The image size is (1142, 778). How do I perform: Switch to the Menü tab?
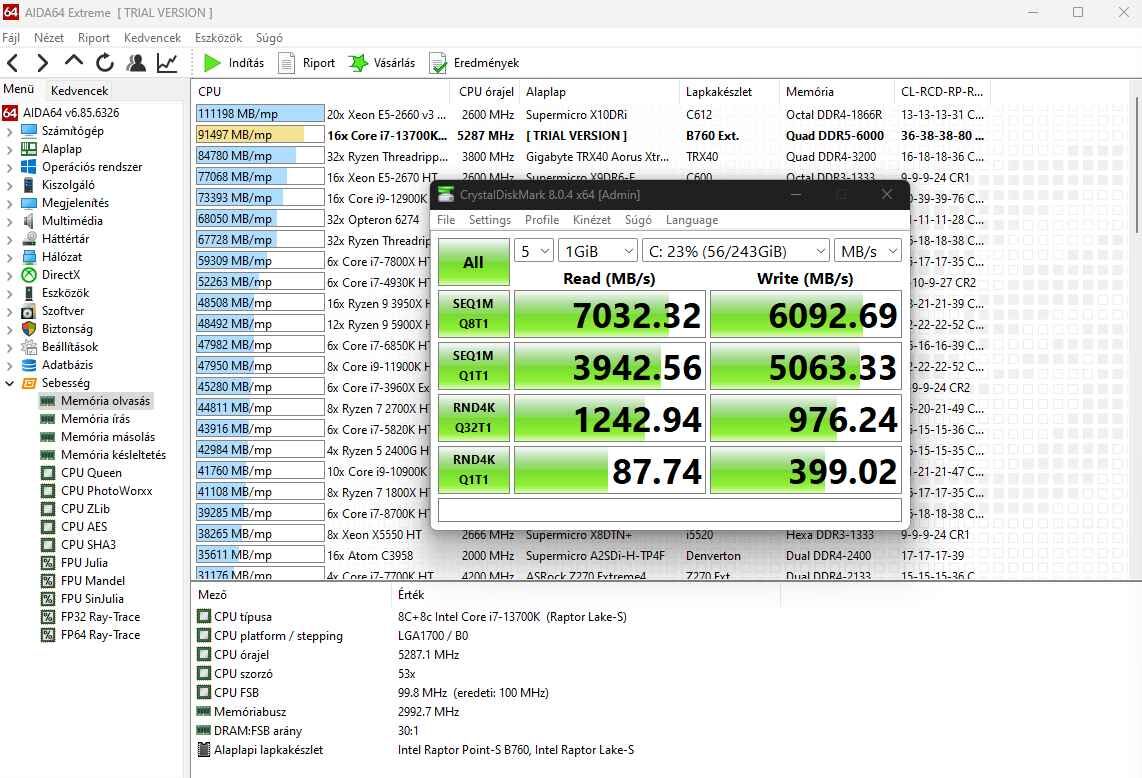(x=19, y=89)
